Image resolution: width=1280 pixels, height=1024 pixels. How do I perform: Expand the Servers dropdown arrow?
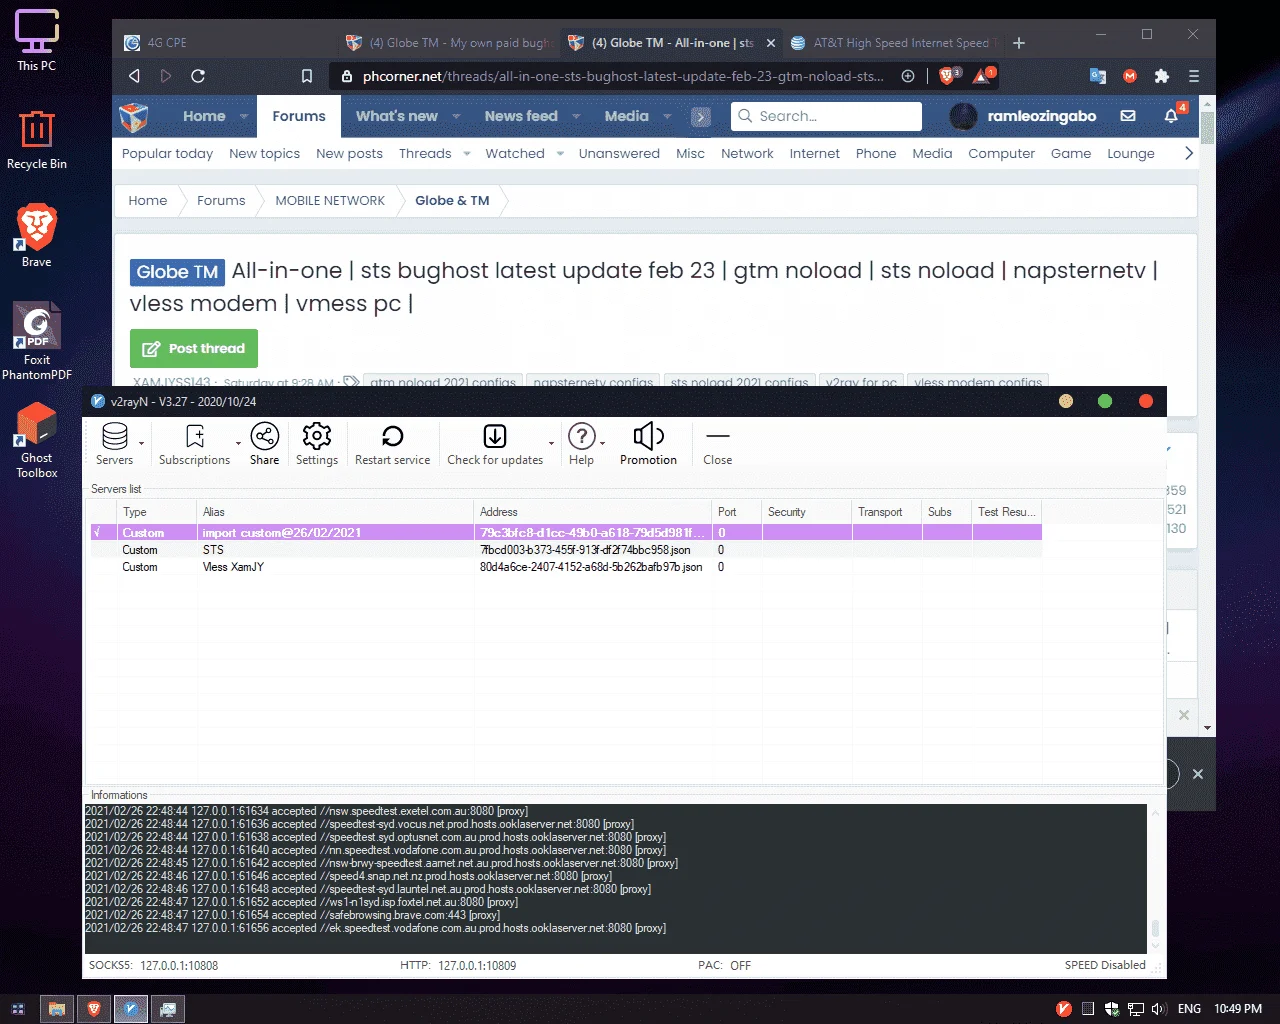coord(141,443)
